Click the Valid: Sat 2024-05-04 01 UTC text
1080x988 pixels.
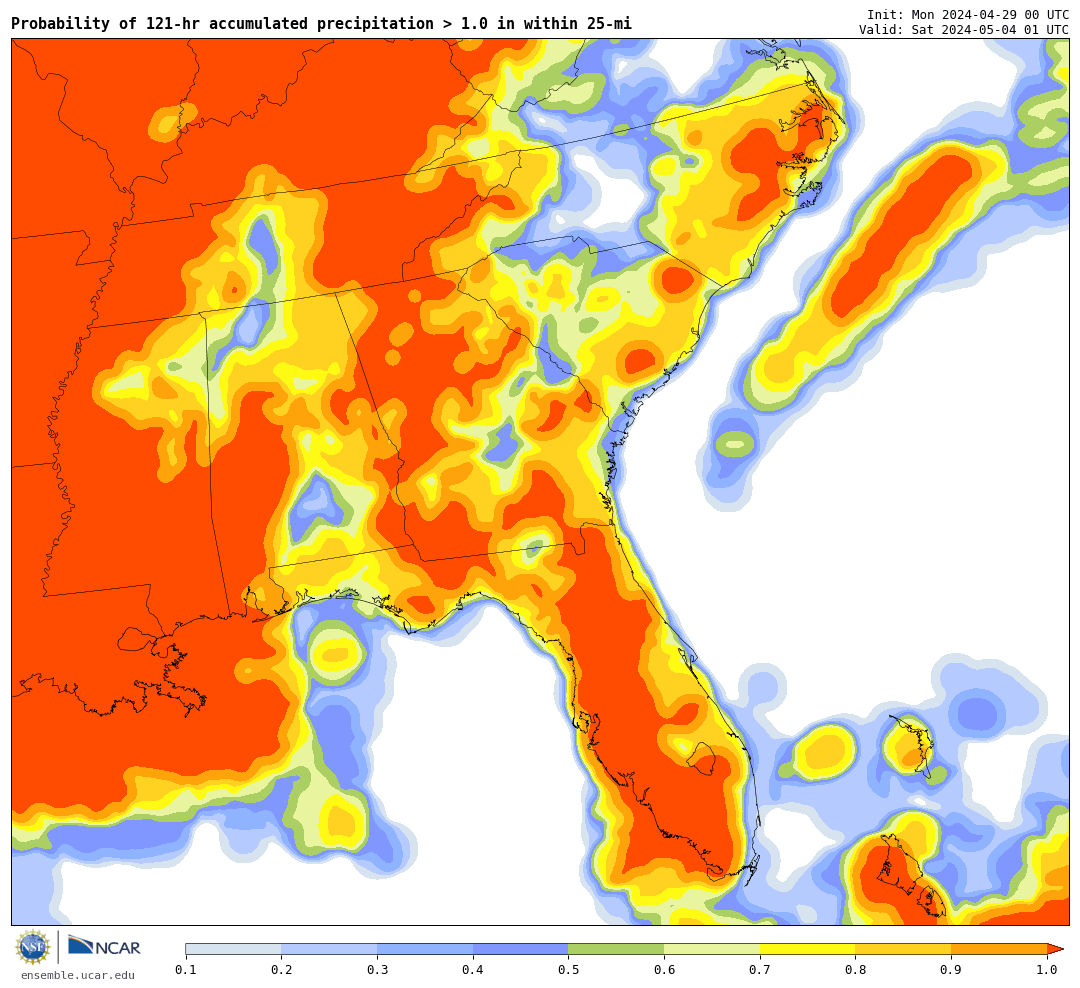coord(964,30)
